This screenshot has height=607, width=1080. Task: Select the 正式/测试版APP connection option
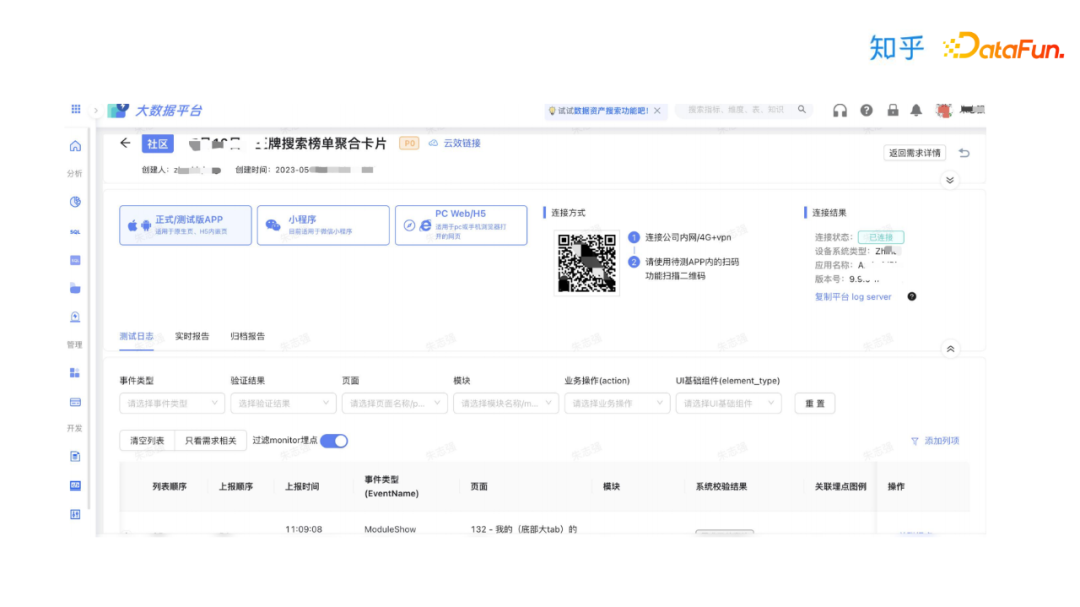183,224
